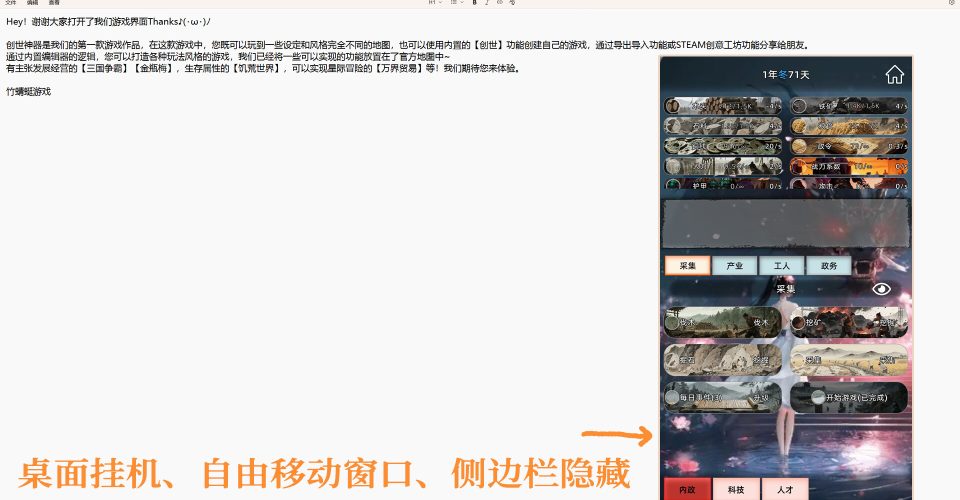Open the 编辑 menu

point(33,3)
